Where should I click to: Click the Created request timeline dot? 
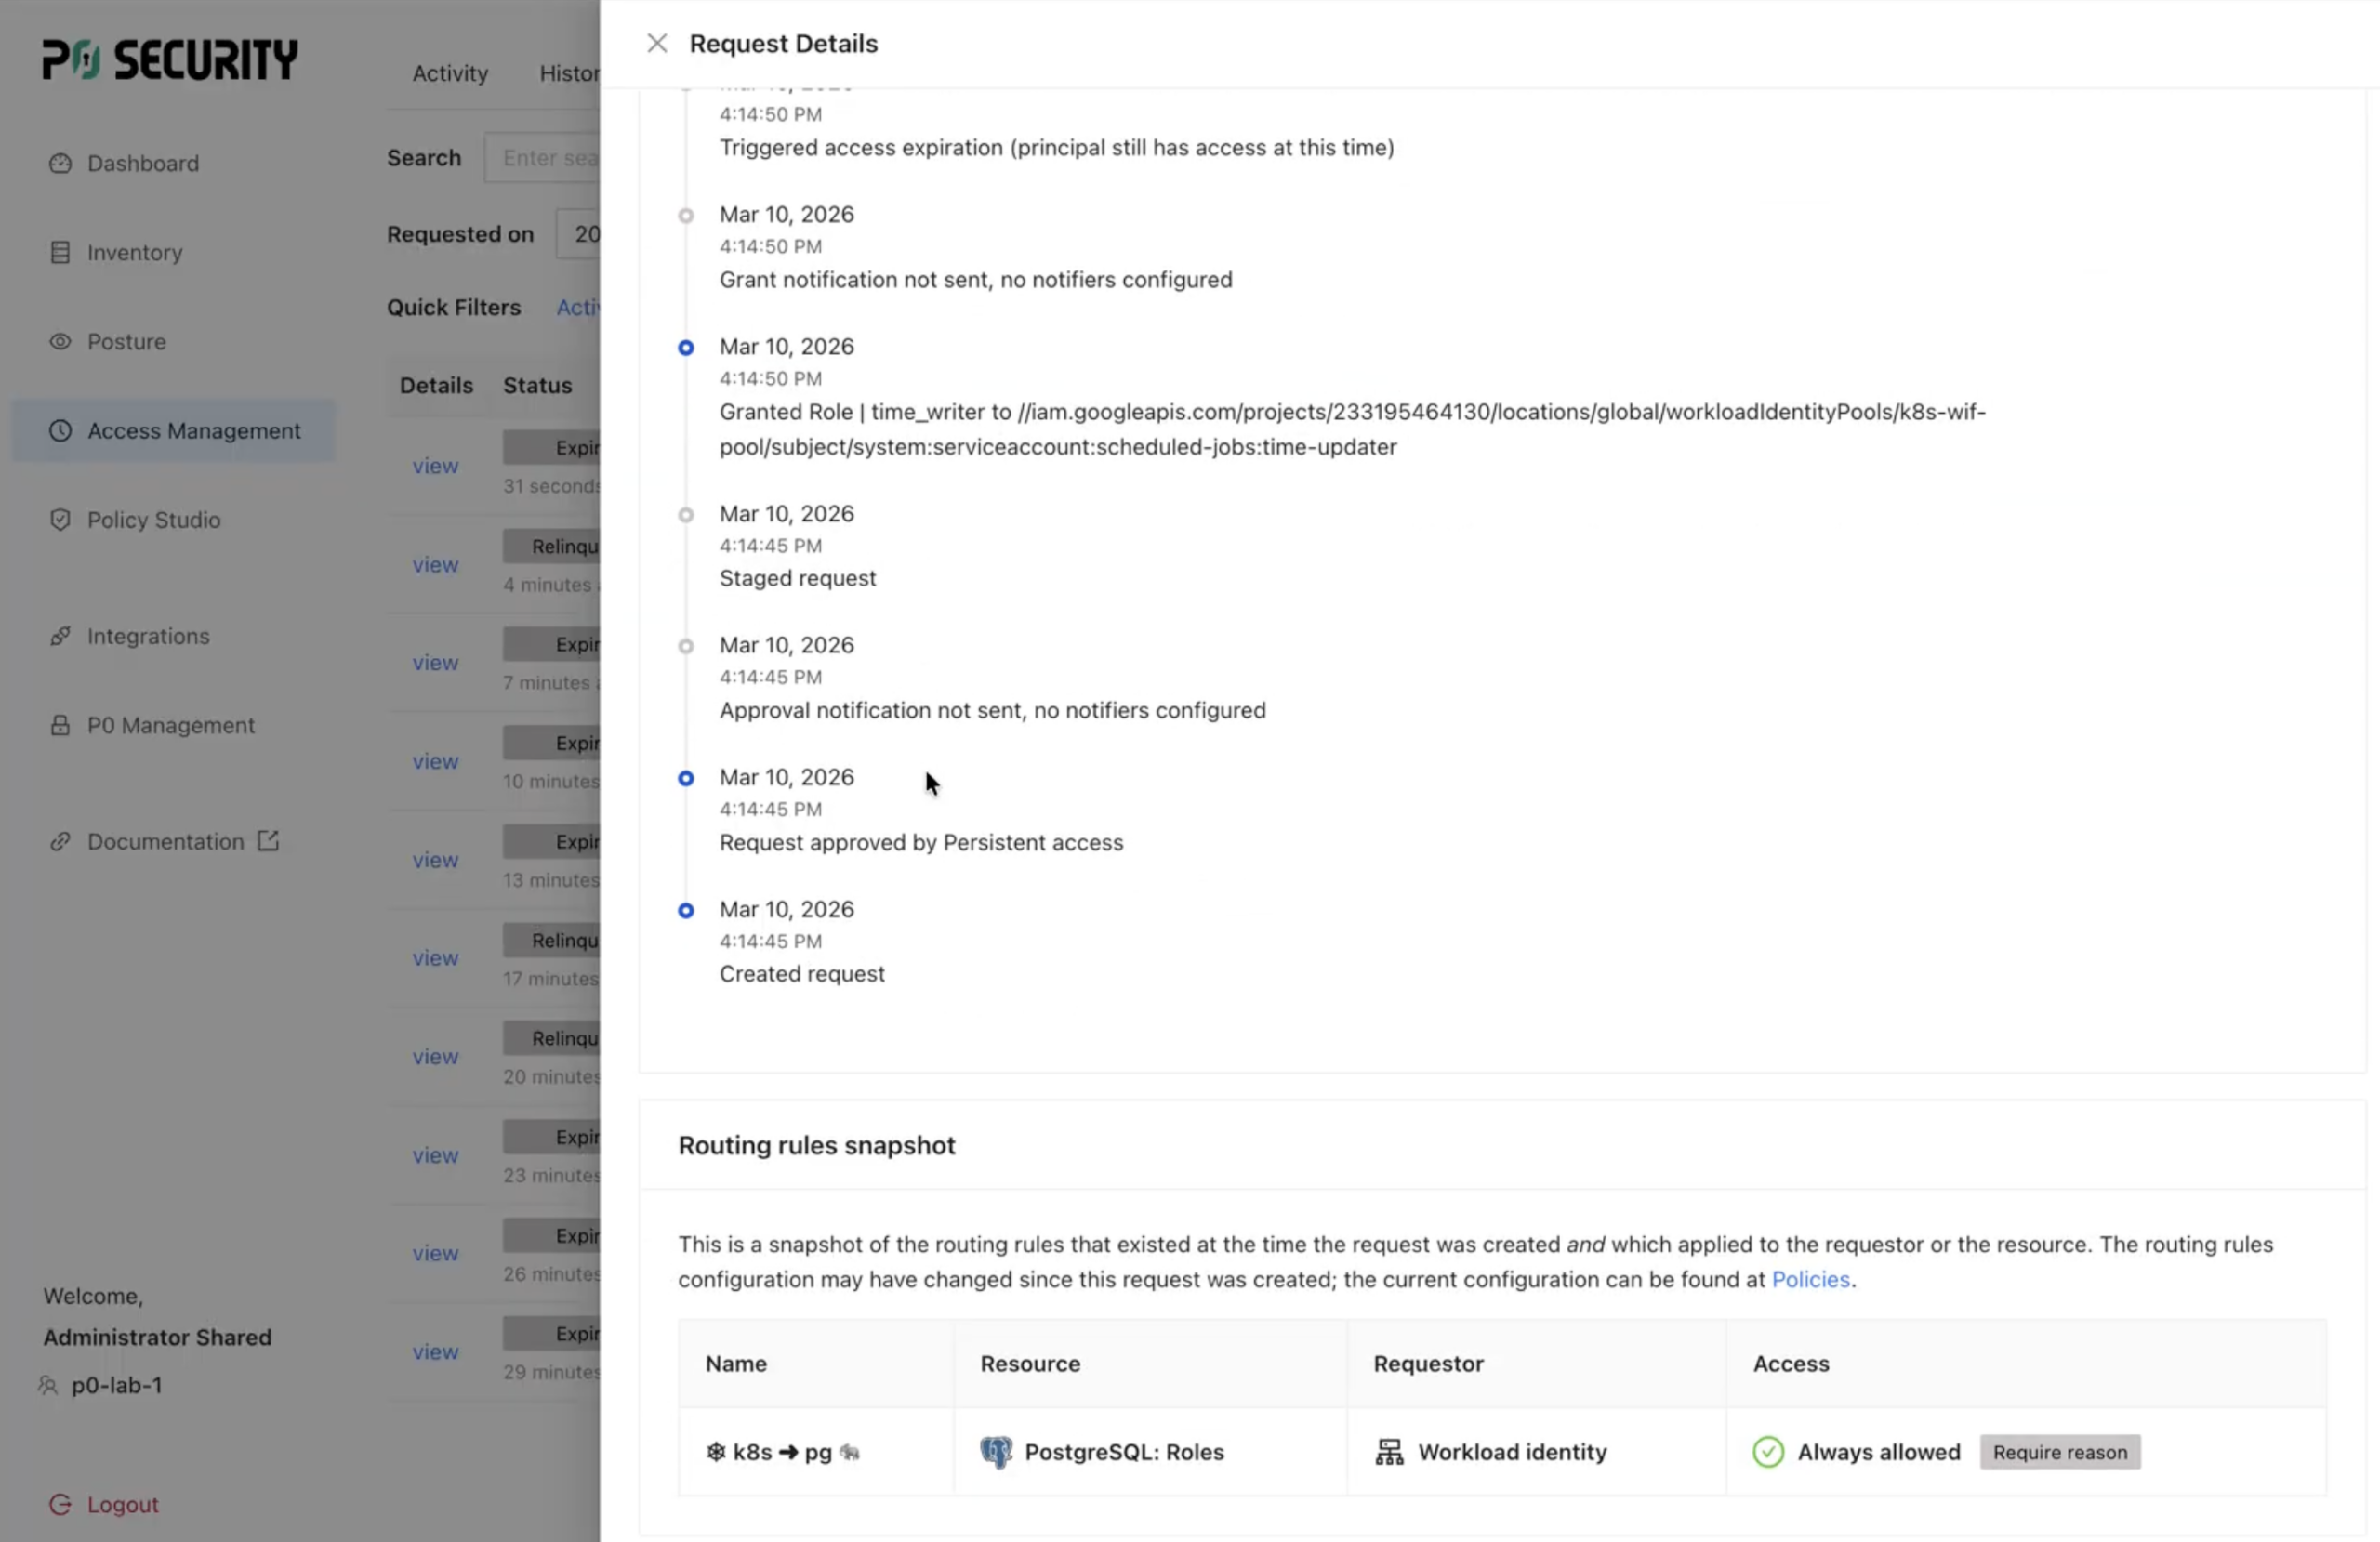pyautogui.click(x=686, y=910)
